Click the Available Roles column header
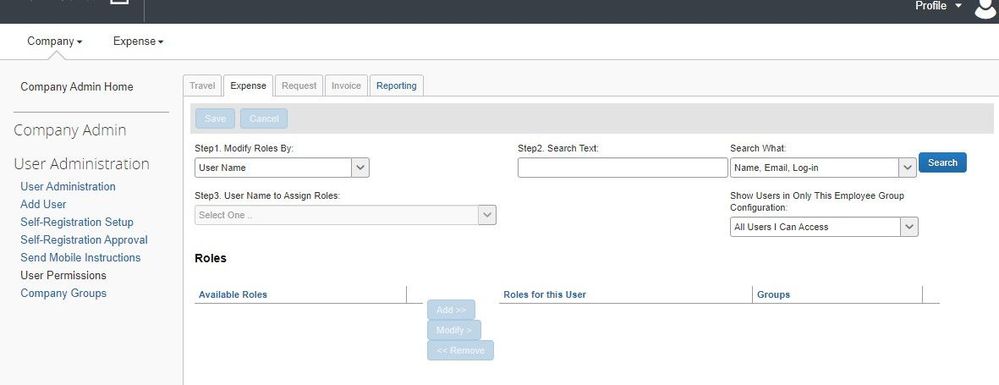999x385 pixels. point(233,294)
